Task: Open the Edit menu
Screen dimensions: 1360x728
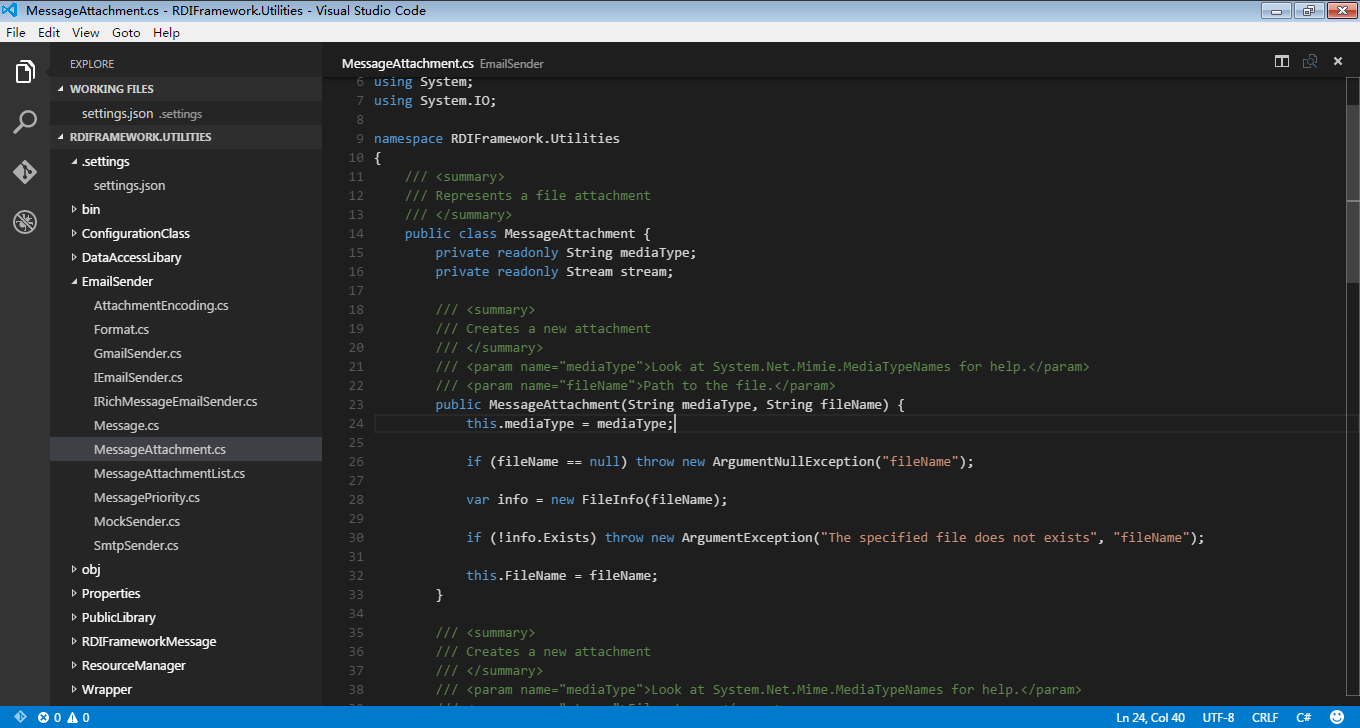Action: click(x=49, y=32)
